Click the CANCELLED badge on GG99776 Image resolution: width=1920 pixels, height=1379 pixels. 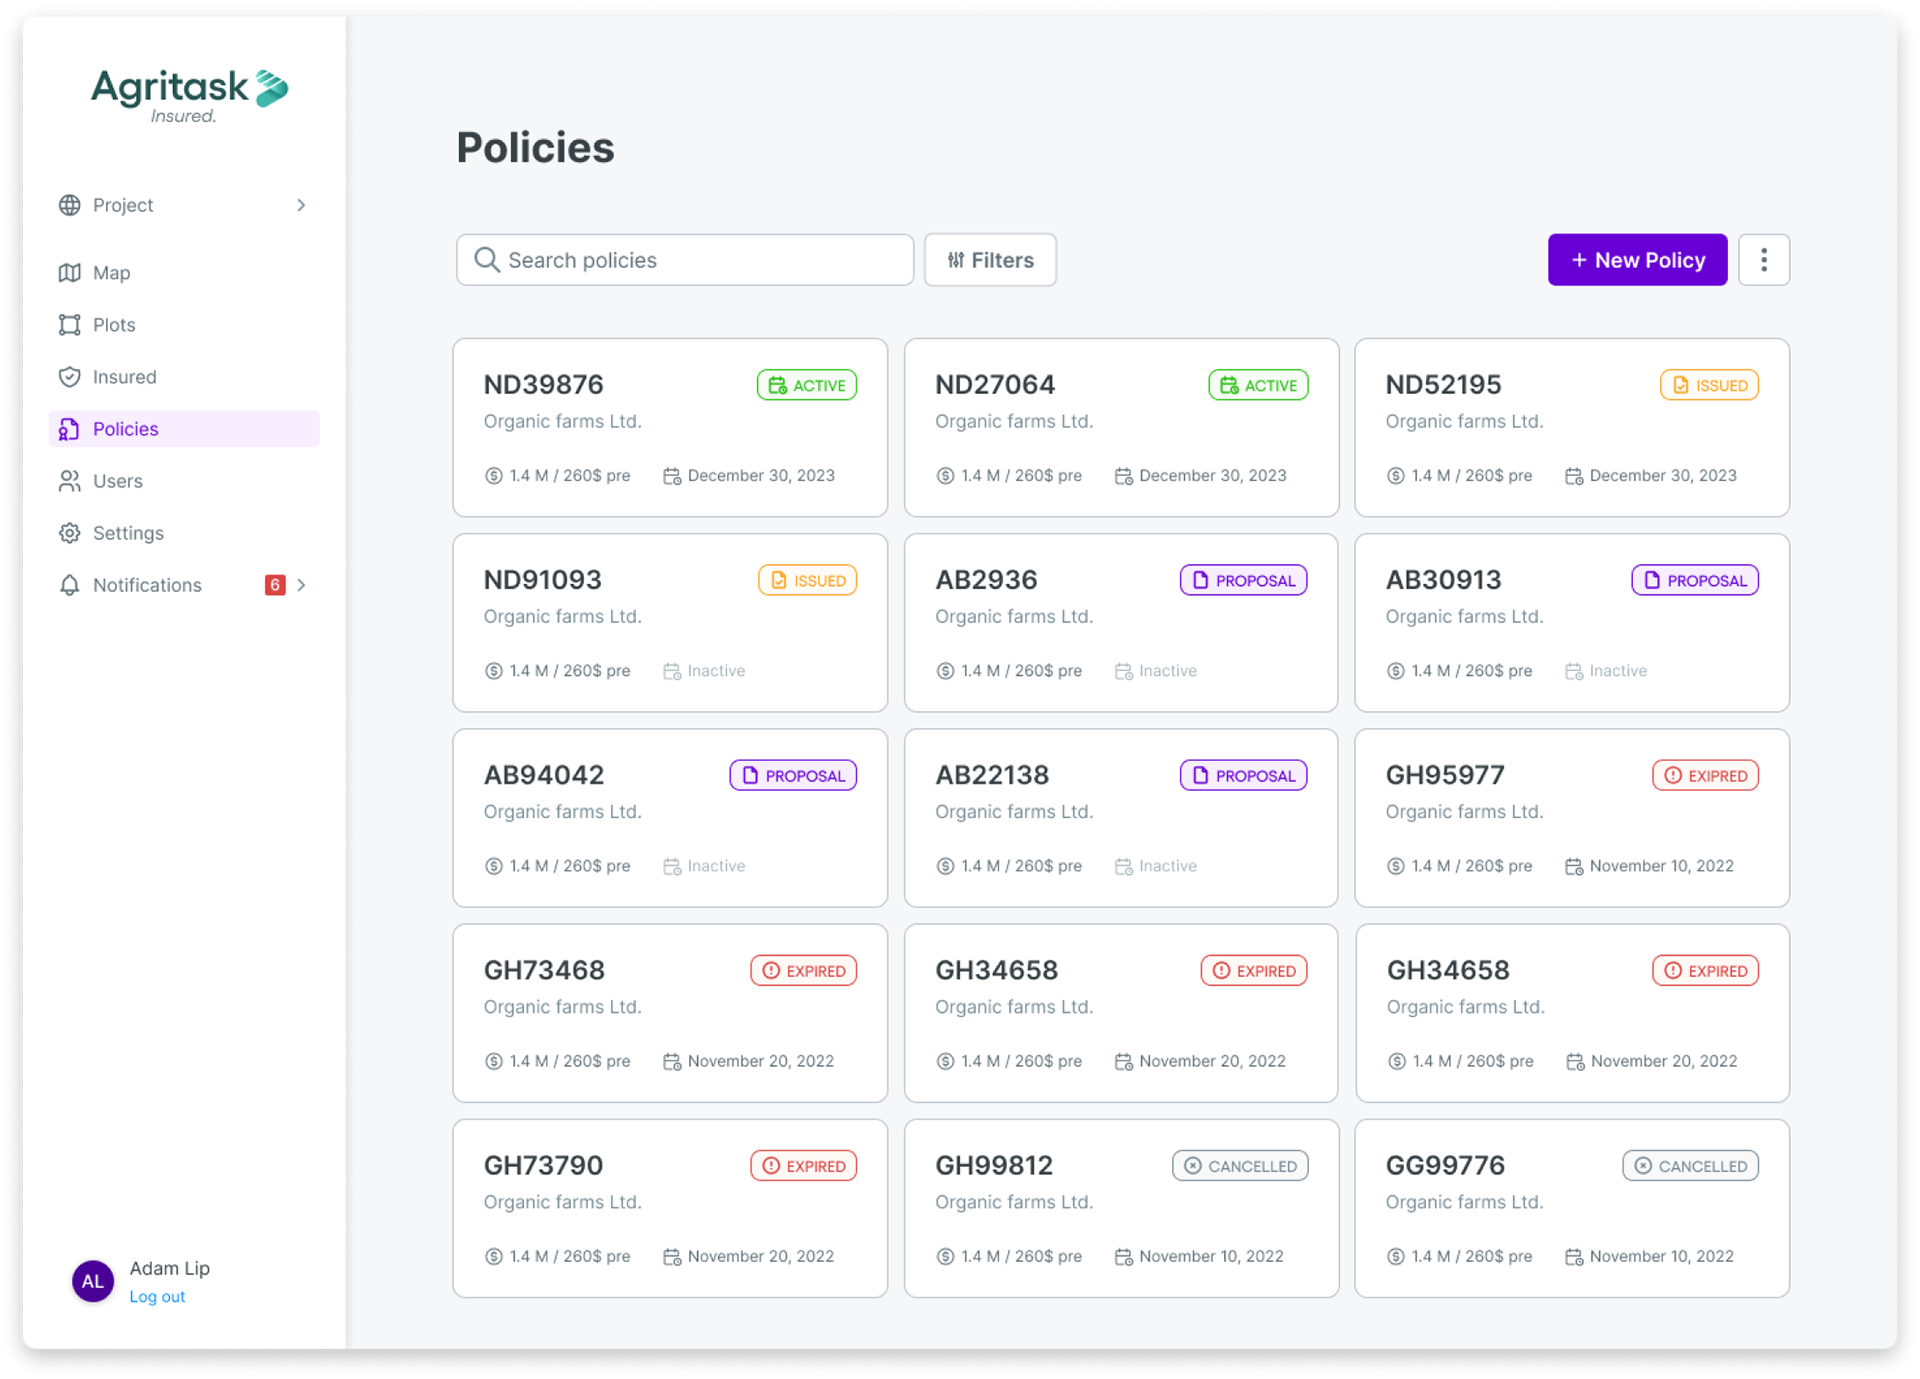[x=1690, y=1166]
